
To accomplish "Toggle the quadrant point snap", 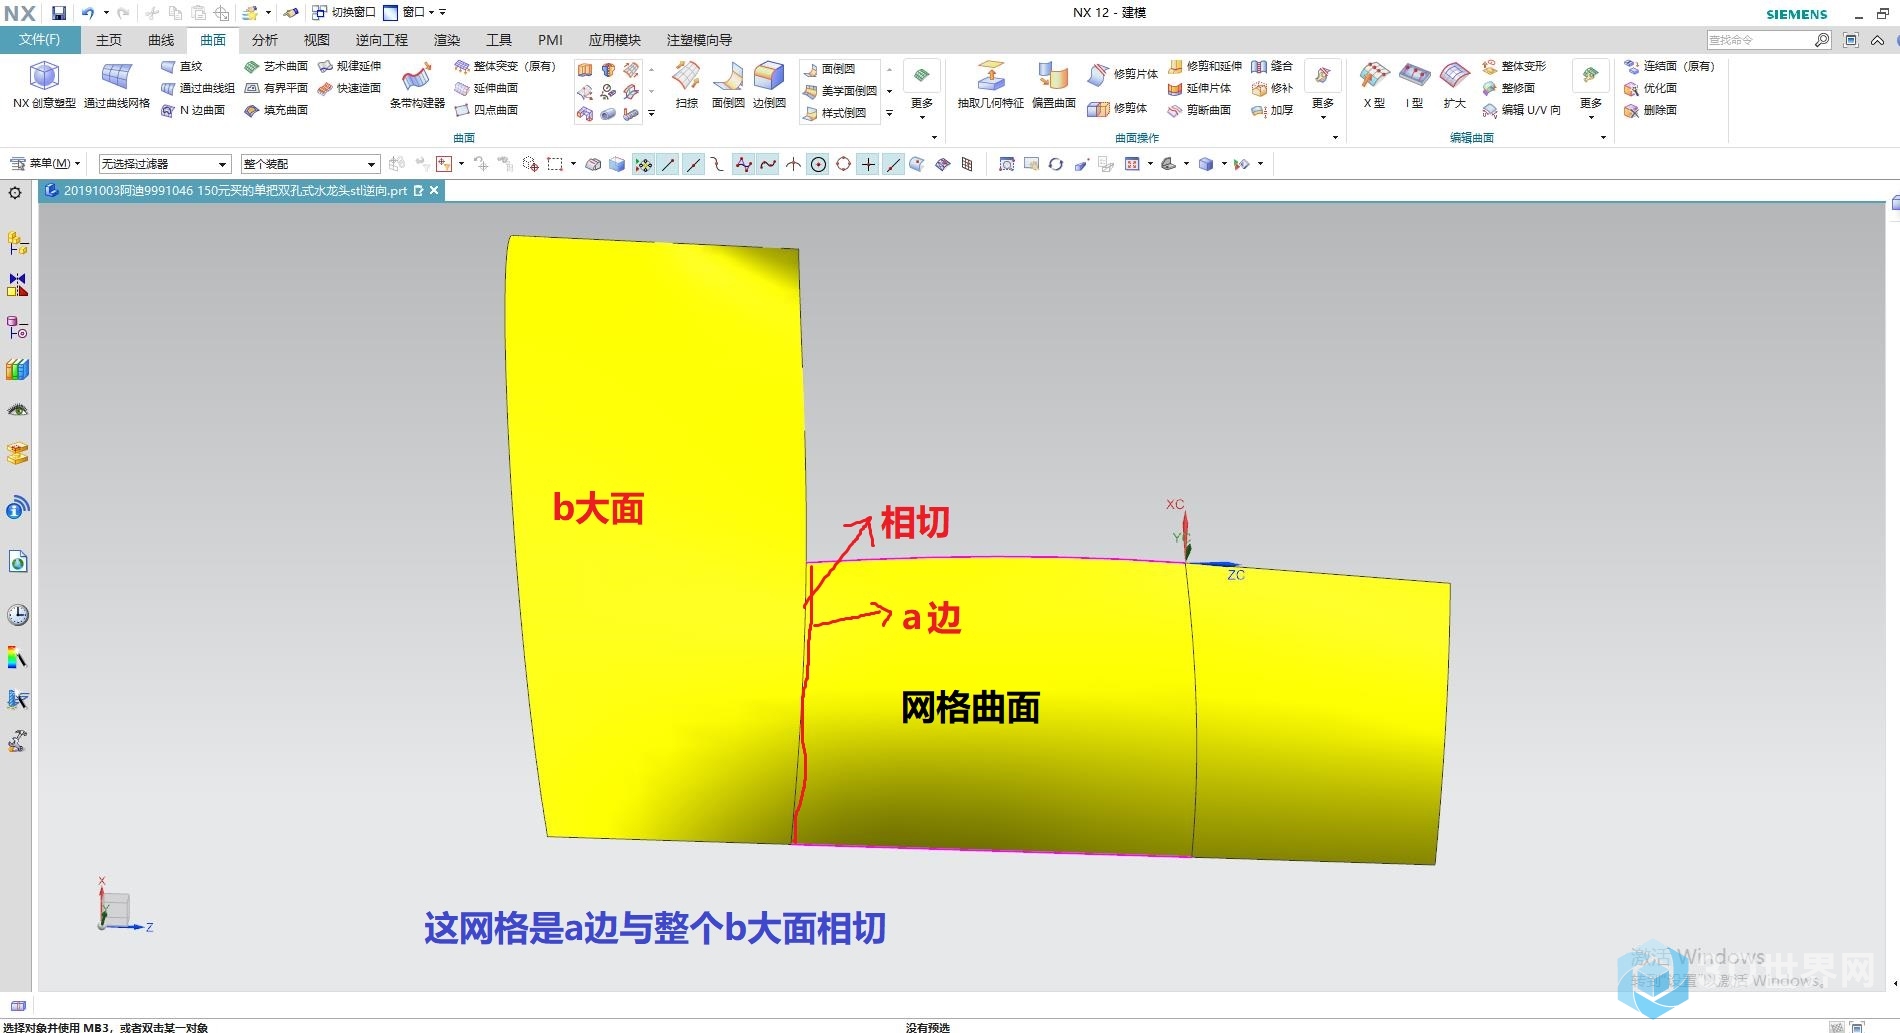I will pos(843,164).
